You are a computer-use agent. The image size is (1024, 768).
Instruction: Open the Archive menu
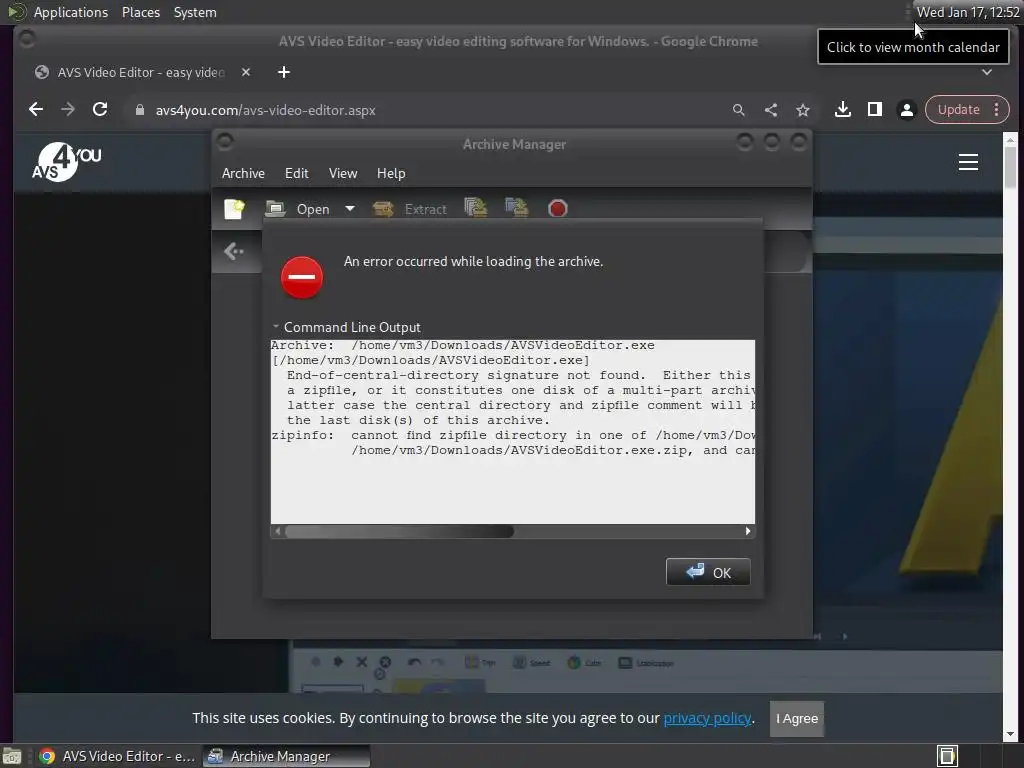tap(243, 173)
